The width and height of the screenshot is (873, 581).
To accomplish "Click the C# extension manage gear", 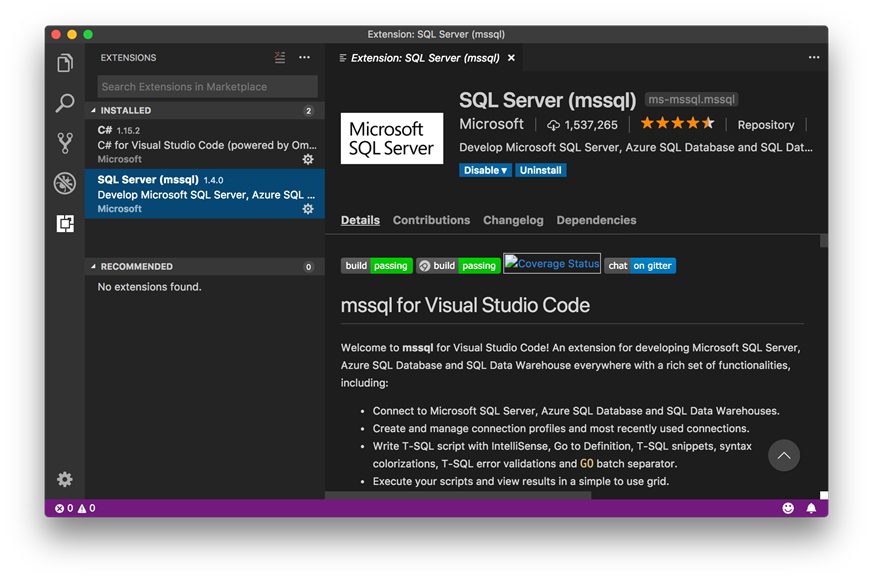I will coord(308,160).
